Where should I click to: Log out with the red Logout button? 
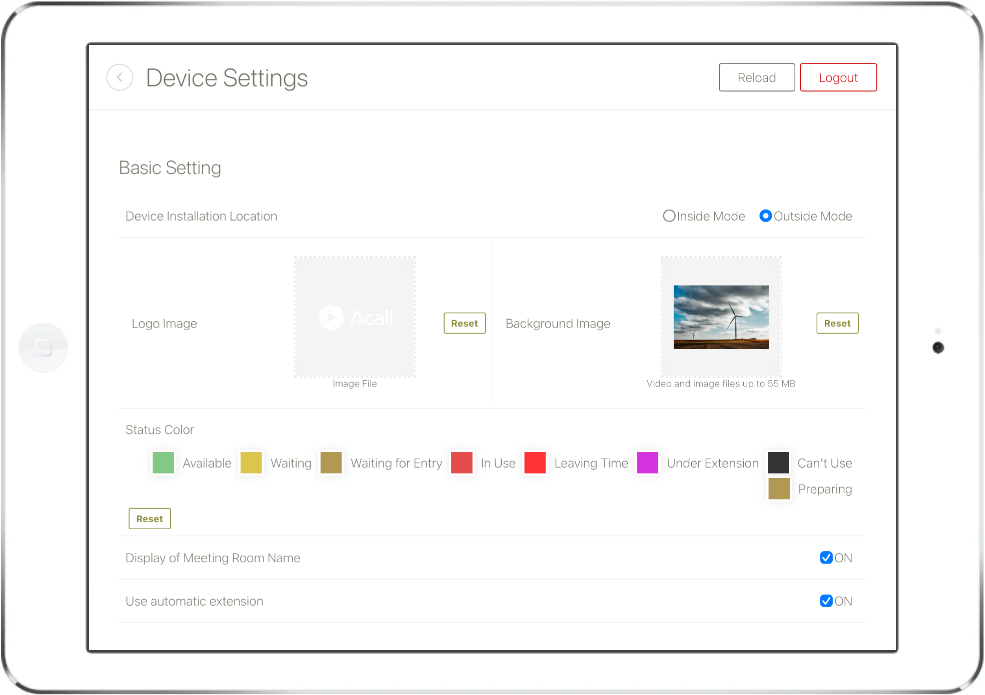pyautogui.click(x=838, y=77)
